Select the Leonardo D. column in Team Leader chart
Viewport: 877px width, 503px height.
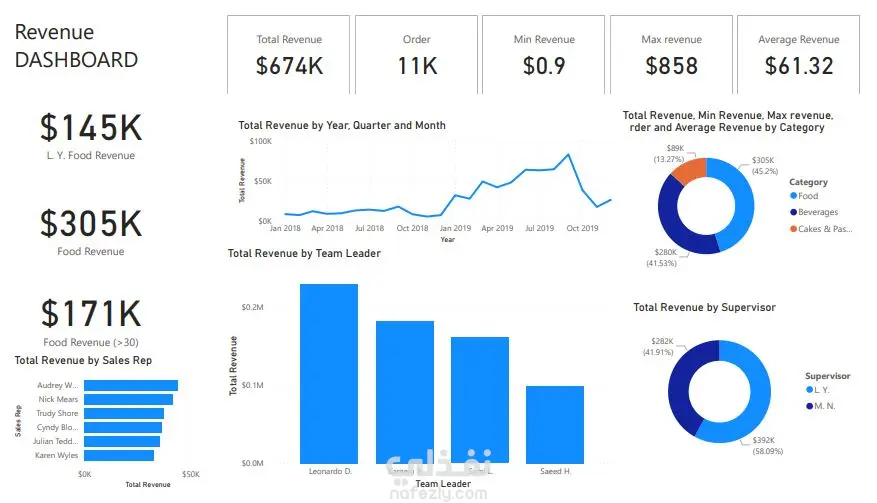(x=329, y=374)
